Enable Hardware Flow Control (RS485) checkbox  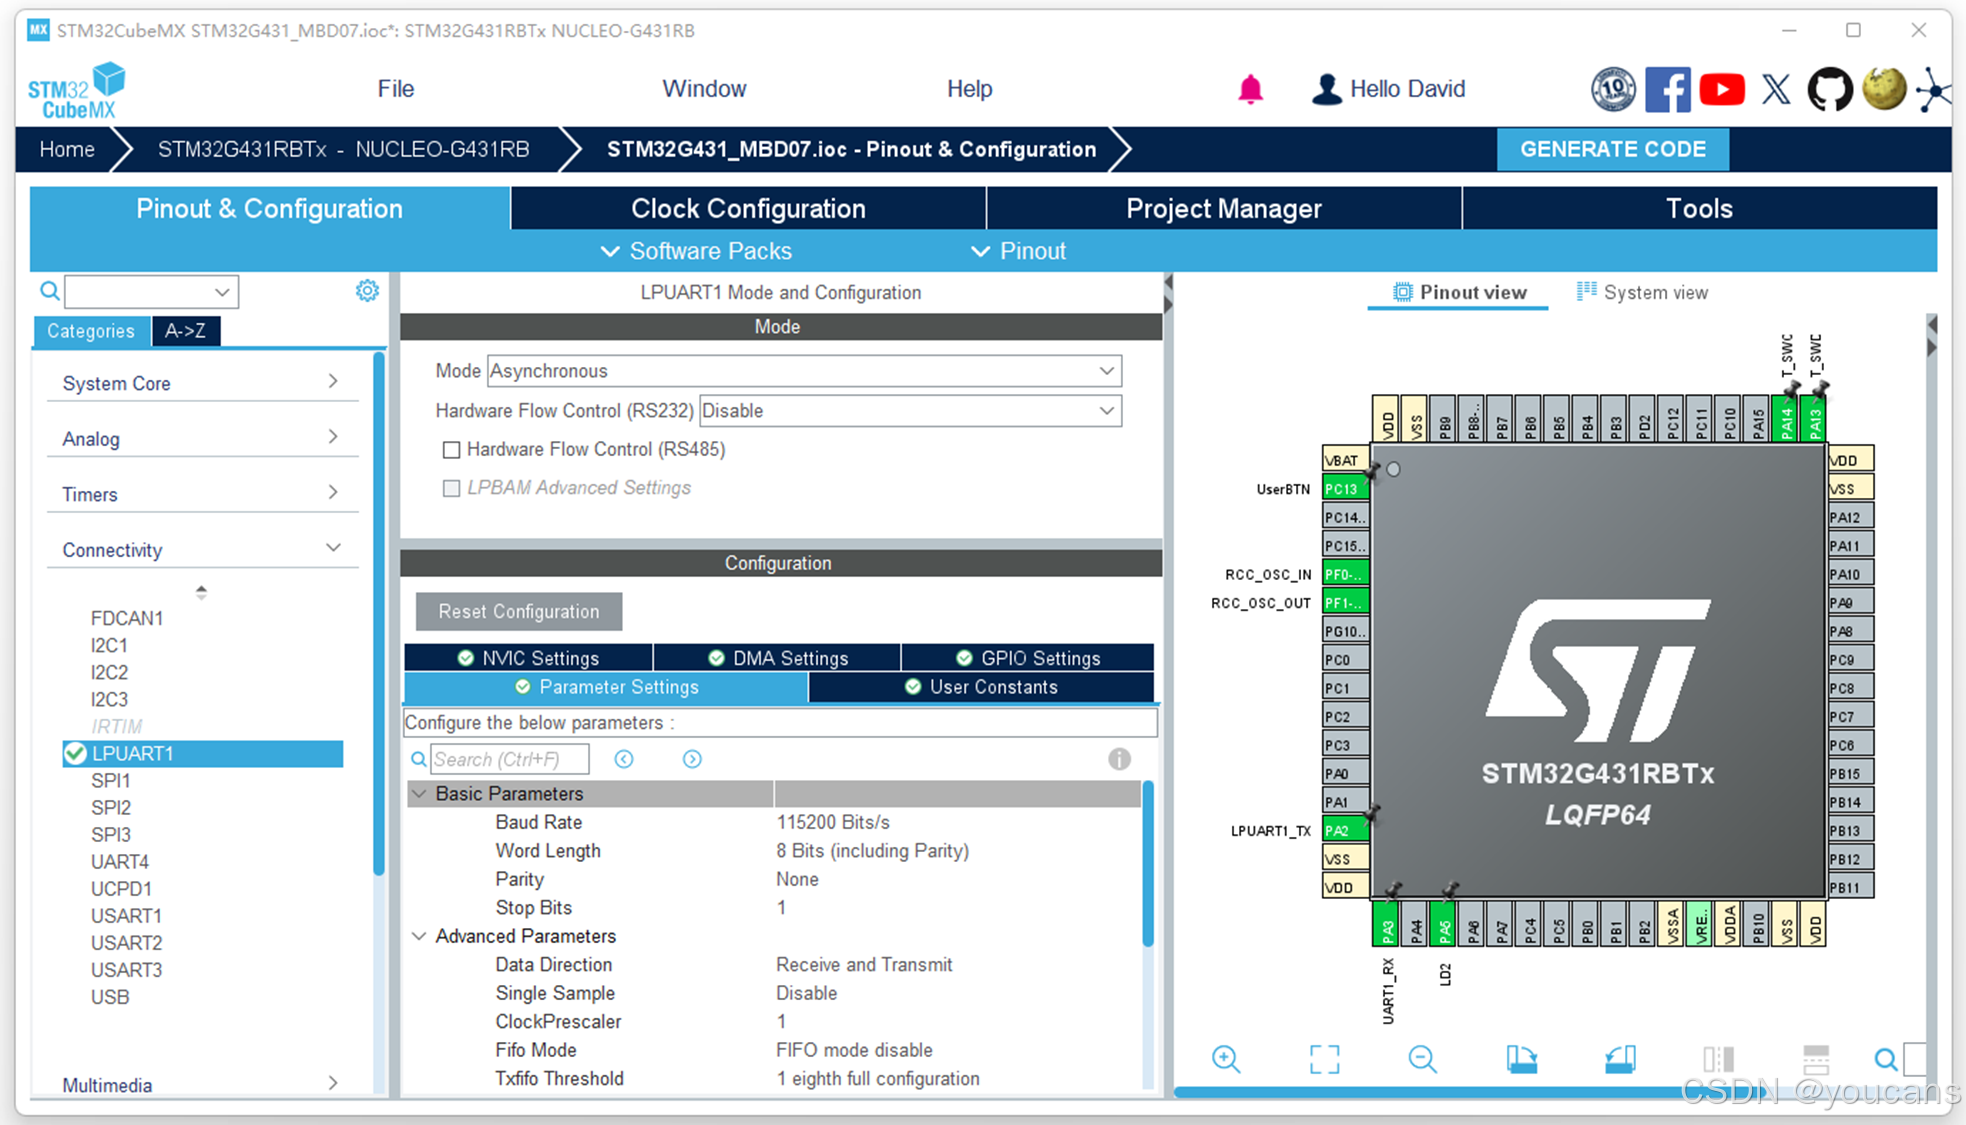pos(452,450)
